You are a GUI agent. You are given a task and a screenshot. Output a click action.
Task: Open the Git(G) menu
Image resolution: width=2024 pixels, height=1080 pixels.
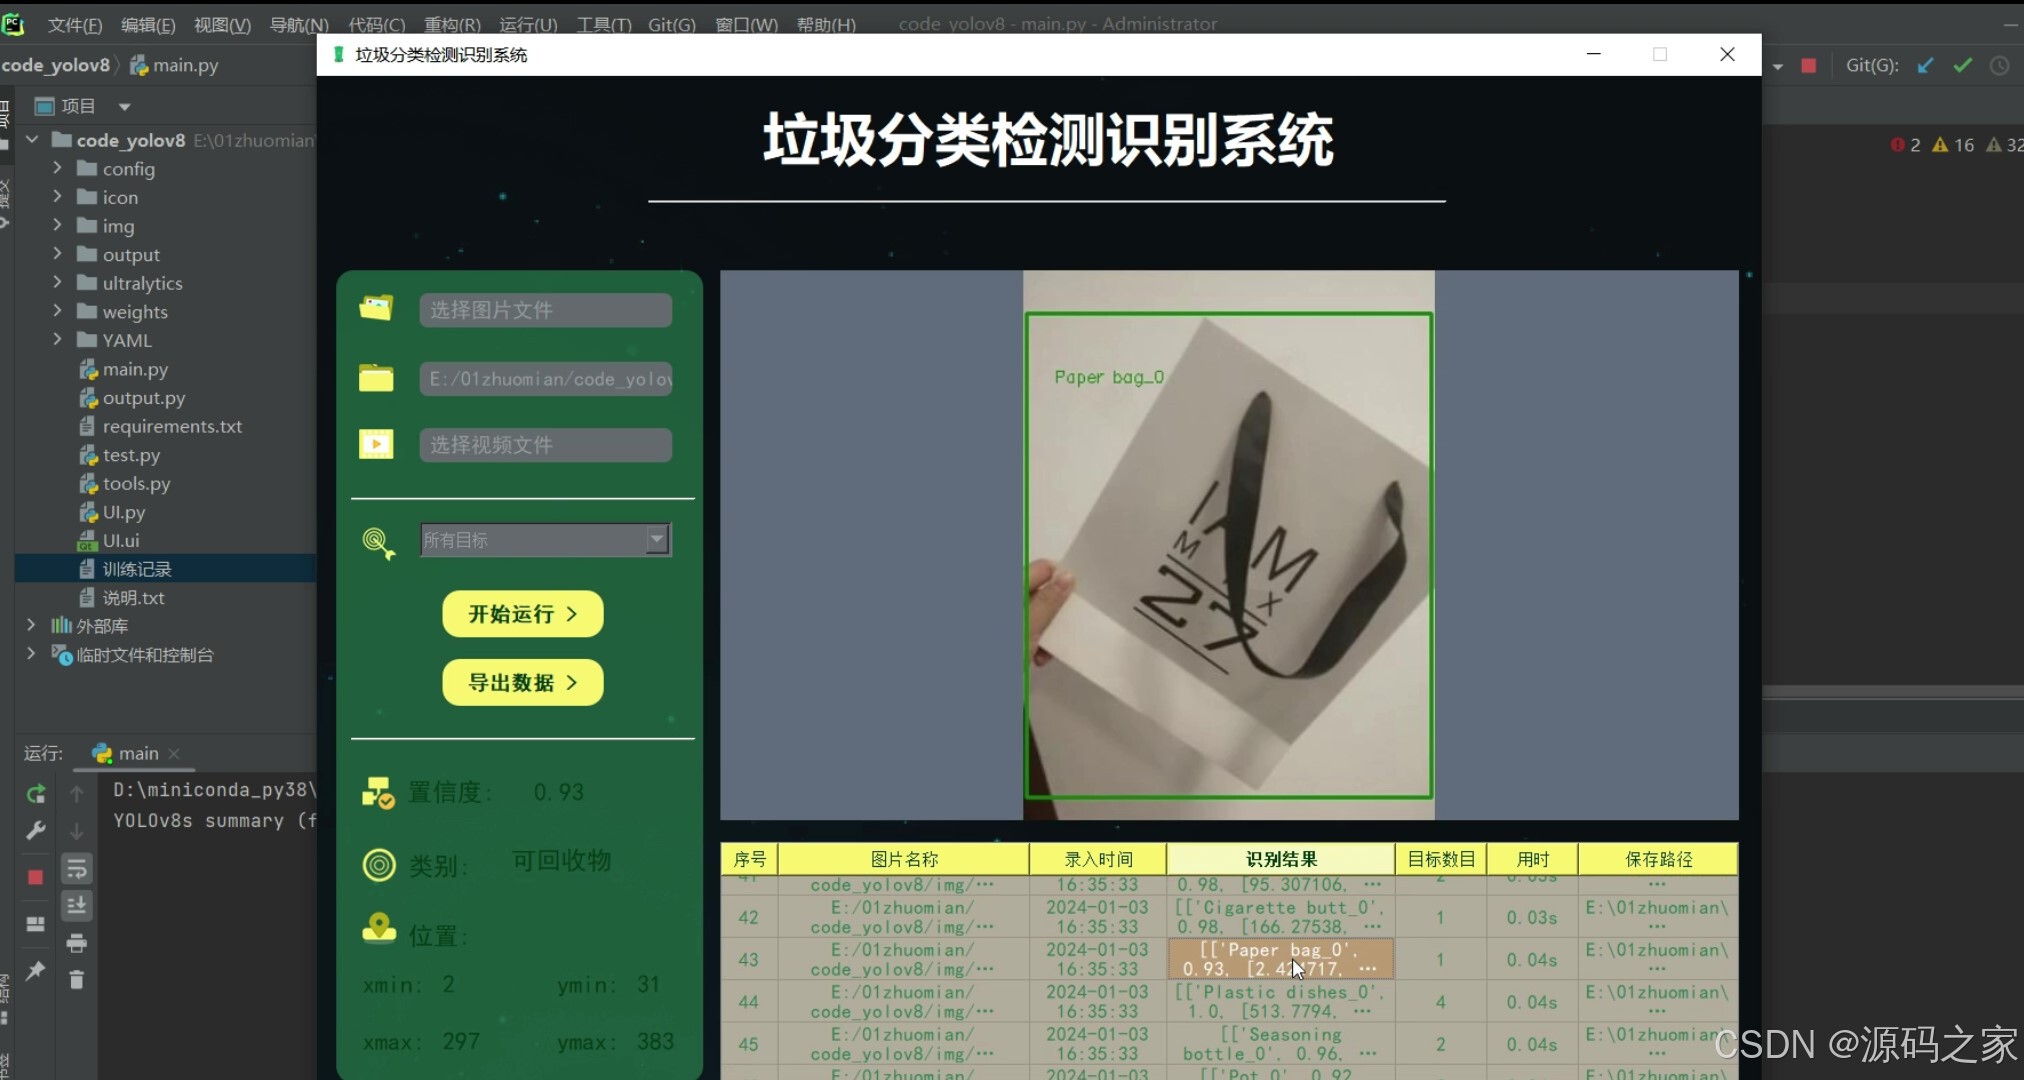[671, 24]
